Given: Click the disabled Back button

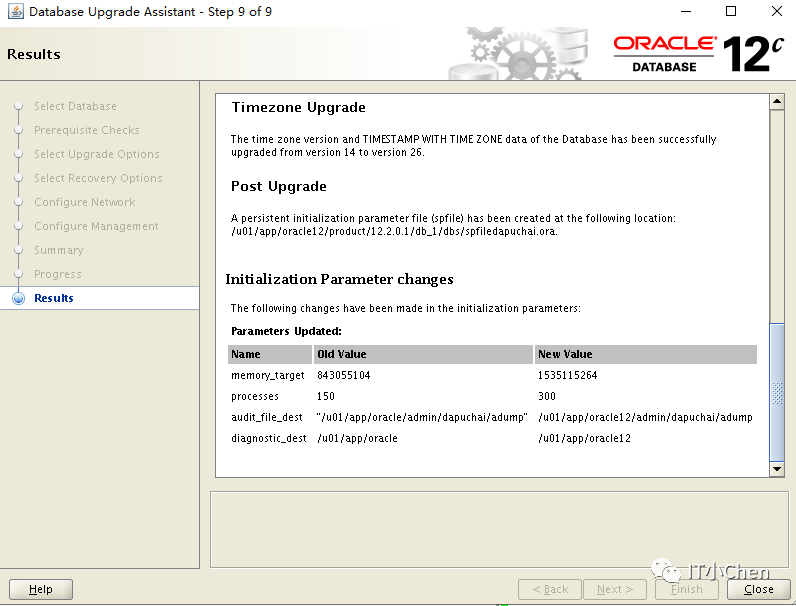Looking at the screenshot, I should pyautogui.click(x=550, y=589).
